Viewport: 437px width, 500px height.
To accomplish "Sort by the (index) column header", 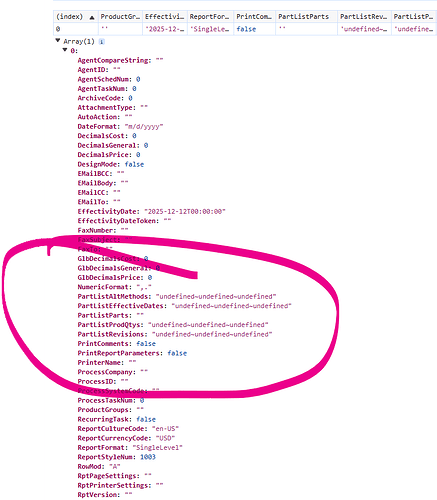I will coord(75,17).
